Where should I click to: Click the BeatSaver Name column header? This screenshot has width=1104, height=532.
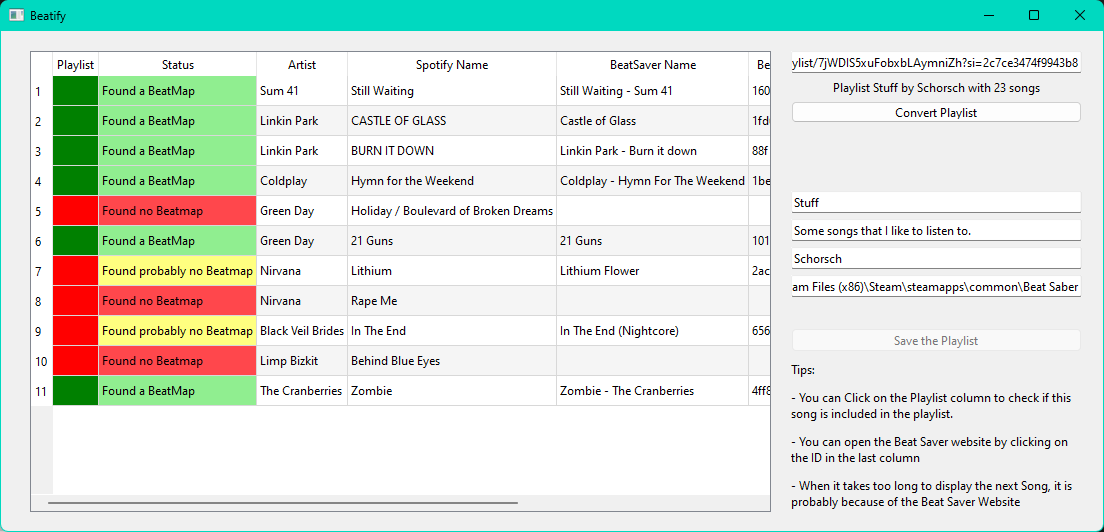pos(653,65)
